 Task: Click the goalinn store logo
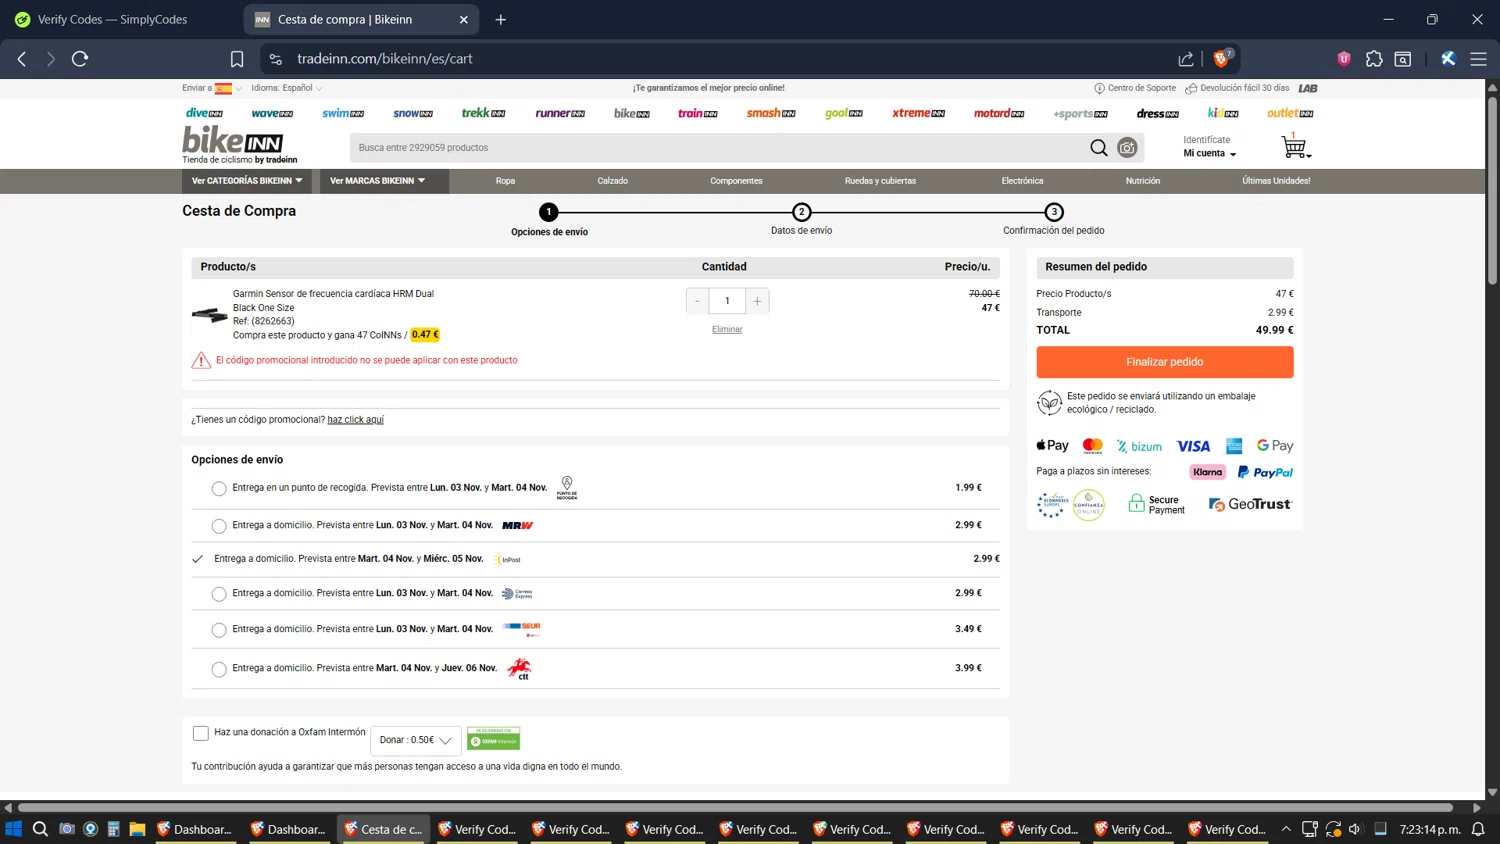point(844,113)
